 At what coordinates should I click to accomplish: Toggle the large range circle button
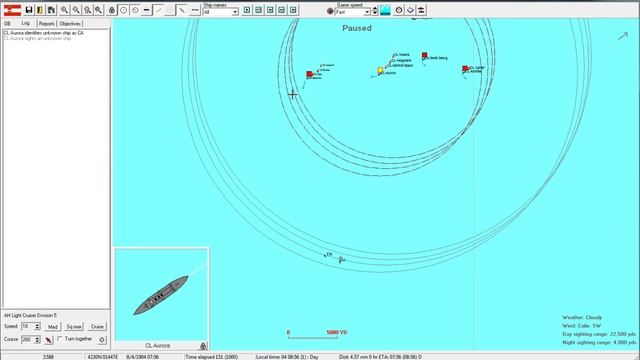124,10
